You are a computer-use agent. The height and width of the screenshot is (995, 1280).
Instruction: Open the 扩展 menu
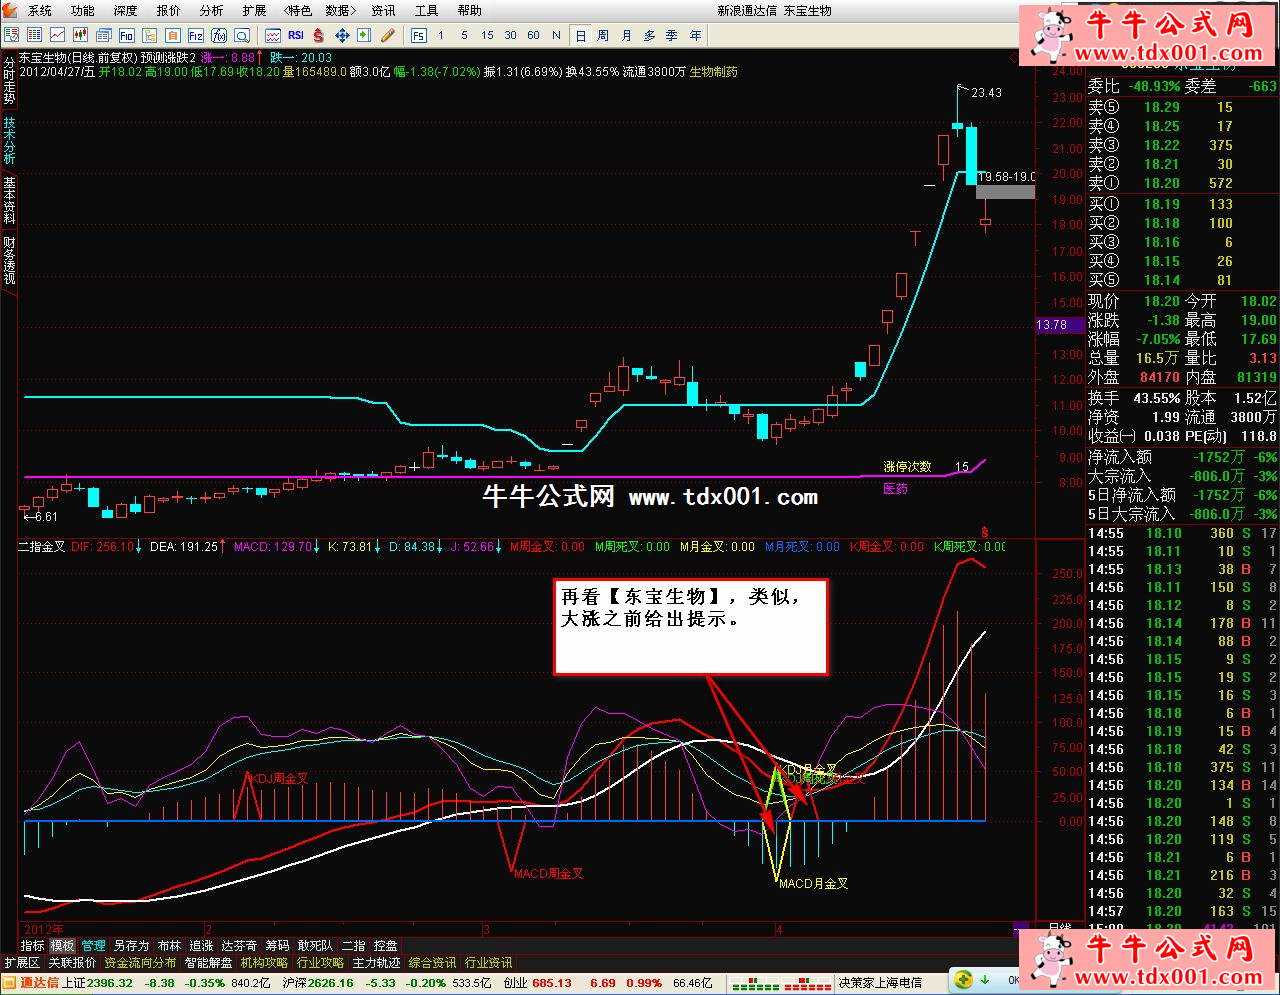tap(254, 11)
